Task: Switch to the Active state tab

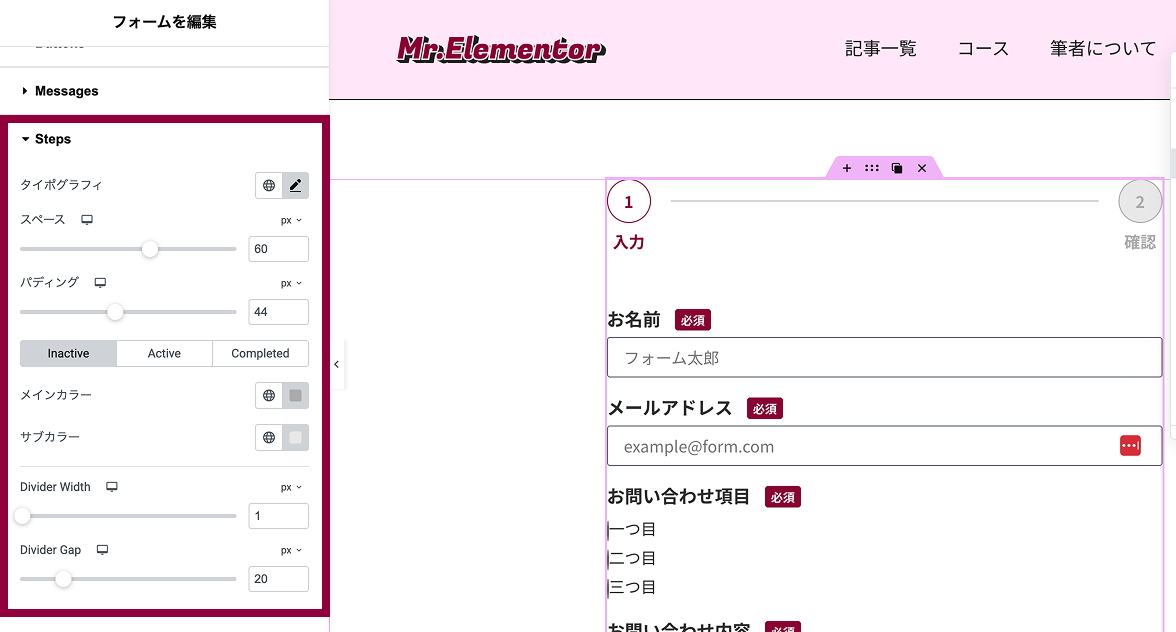Action: coord(164,354)
